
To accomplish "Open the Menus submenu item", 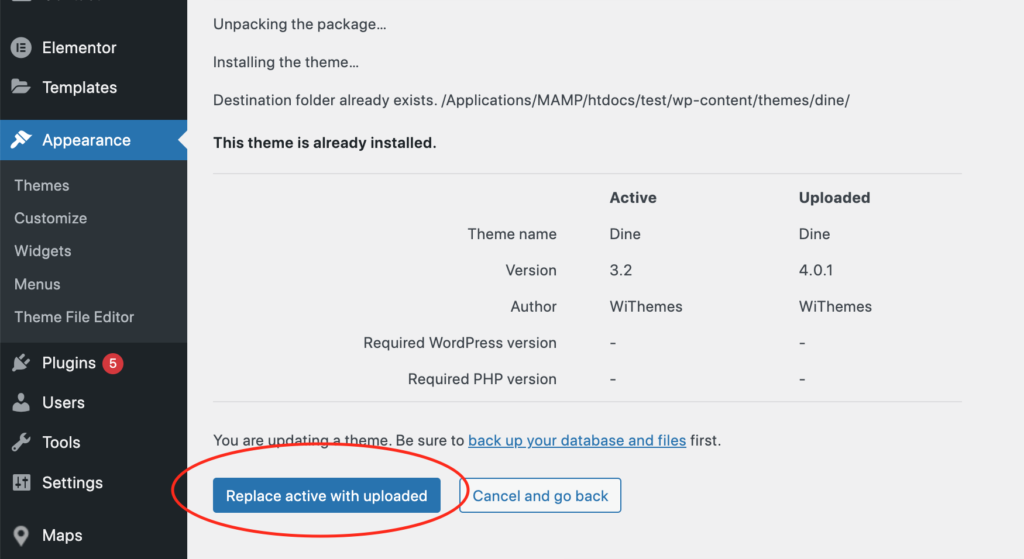I will [37, 284].
